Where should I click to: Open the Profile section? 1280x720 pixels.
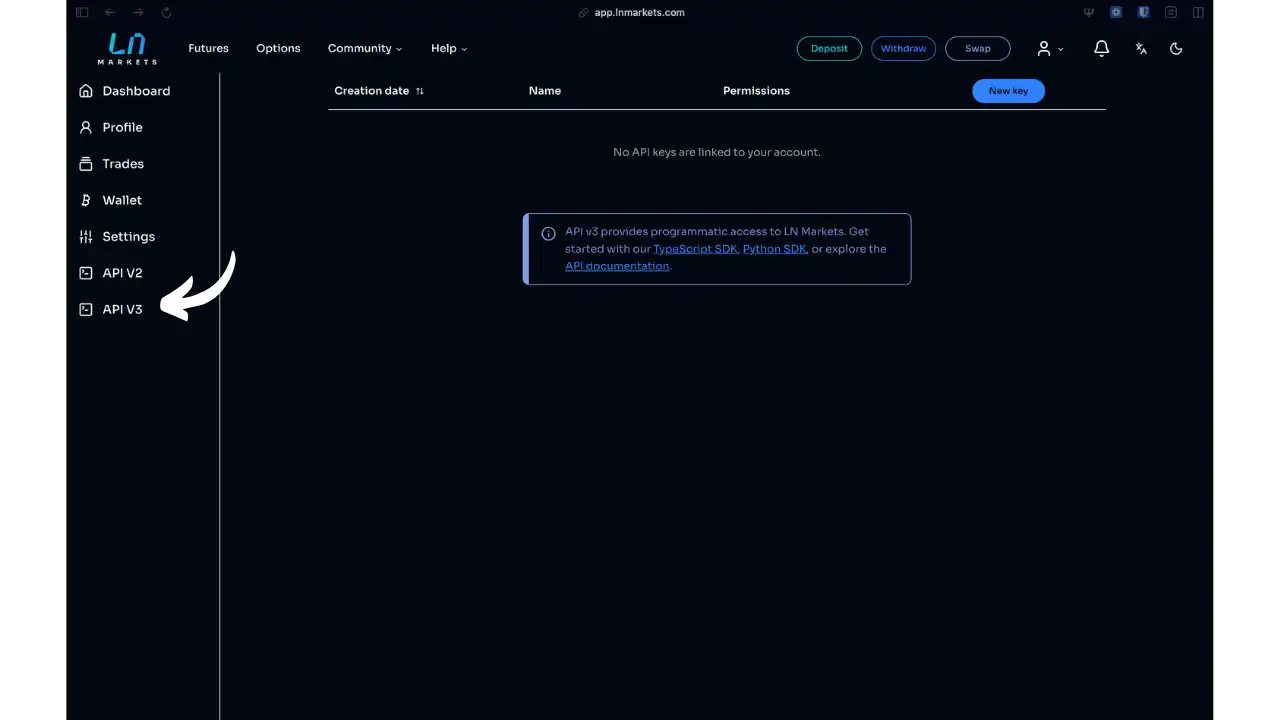click(x=122, y=127)
